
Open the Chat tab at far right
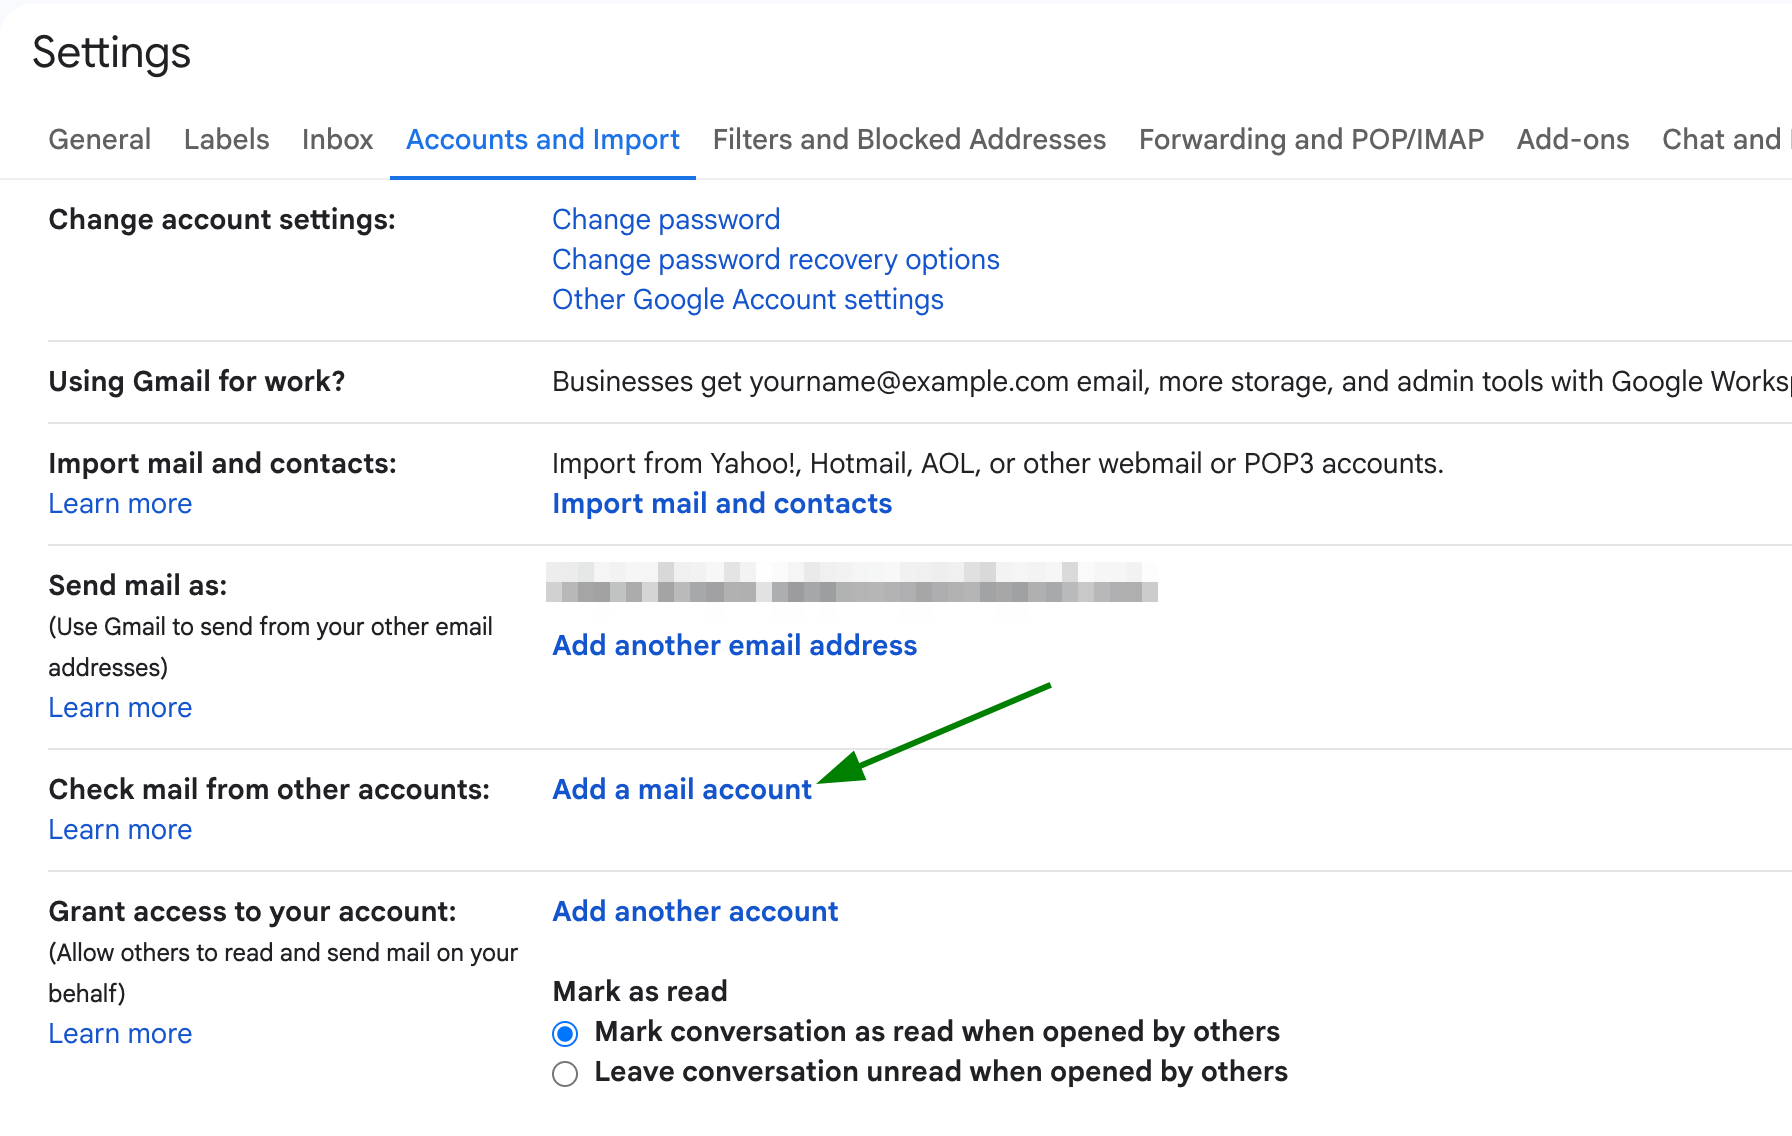click(x=1722, y=140)
